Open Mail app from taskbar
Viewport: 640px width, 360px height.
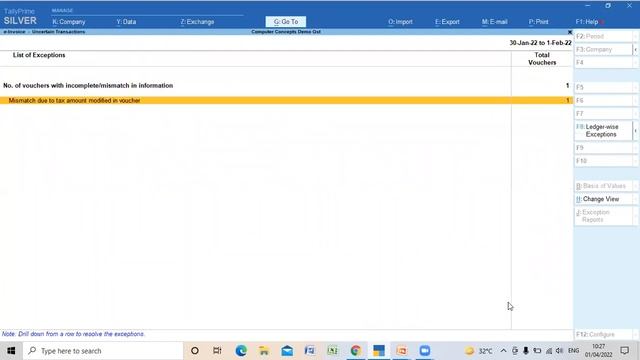(287, 351)
